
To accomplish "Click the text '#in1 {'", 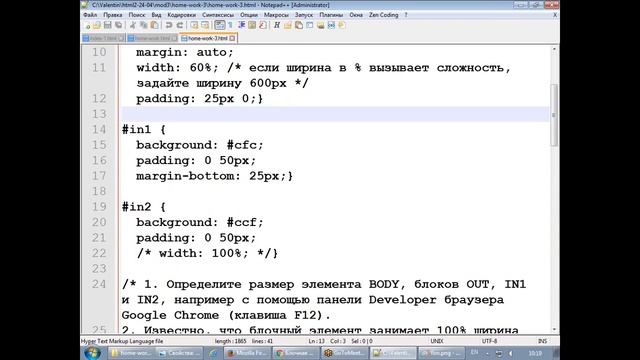I will tap(144, 130).
